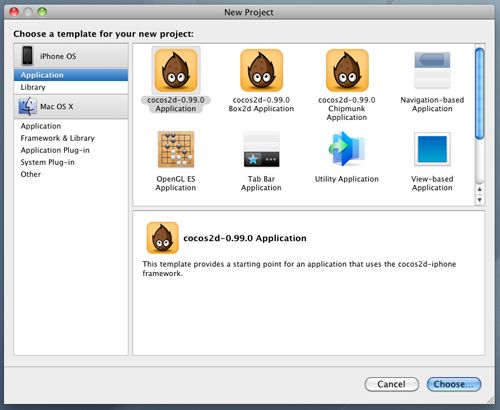
Task: Click the Mac OS X section header text
Action: [56, 107]
